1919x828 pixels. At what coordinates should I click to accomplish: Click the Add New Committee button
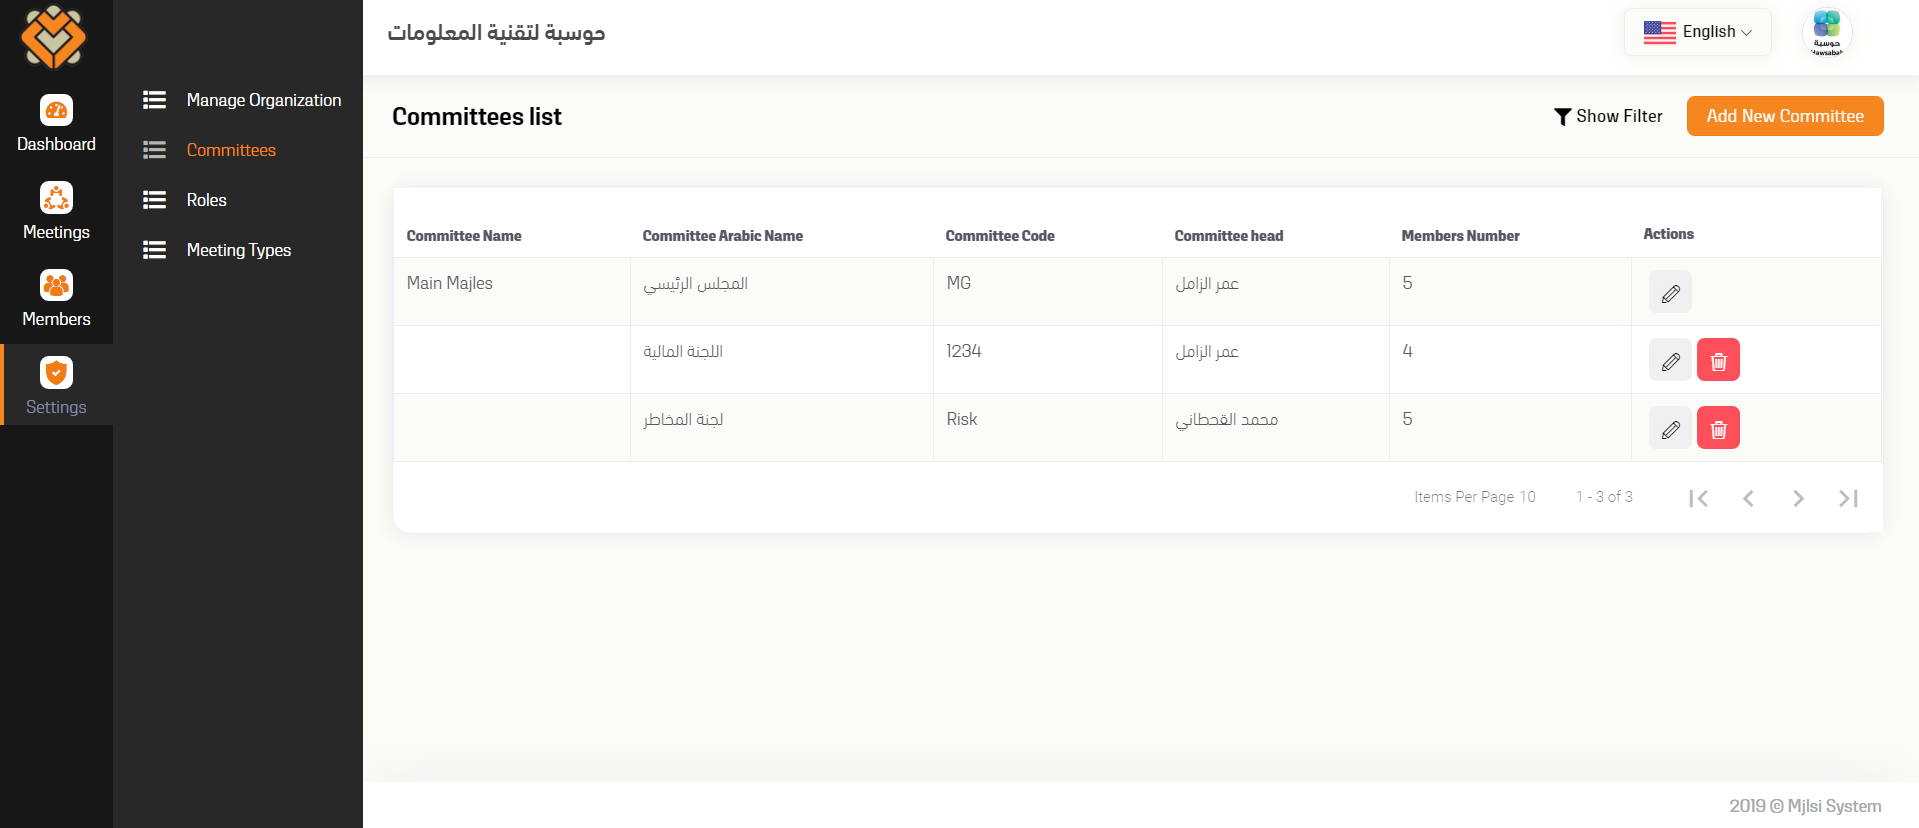pyautogui.click(x=1785, y=116)
